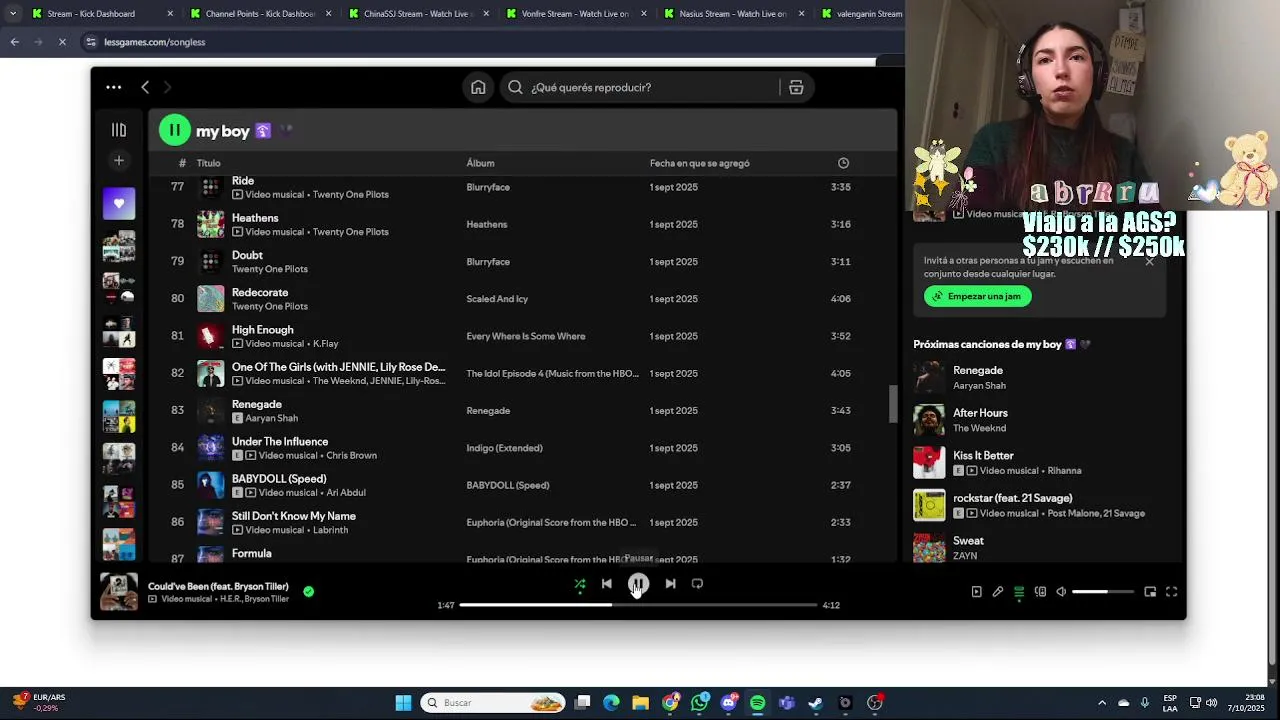Switch to 'ChinaSSJ Stream' browser tab

point(418,14)
